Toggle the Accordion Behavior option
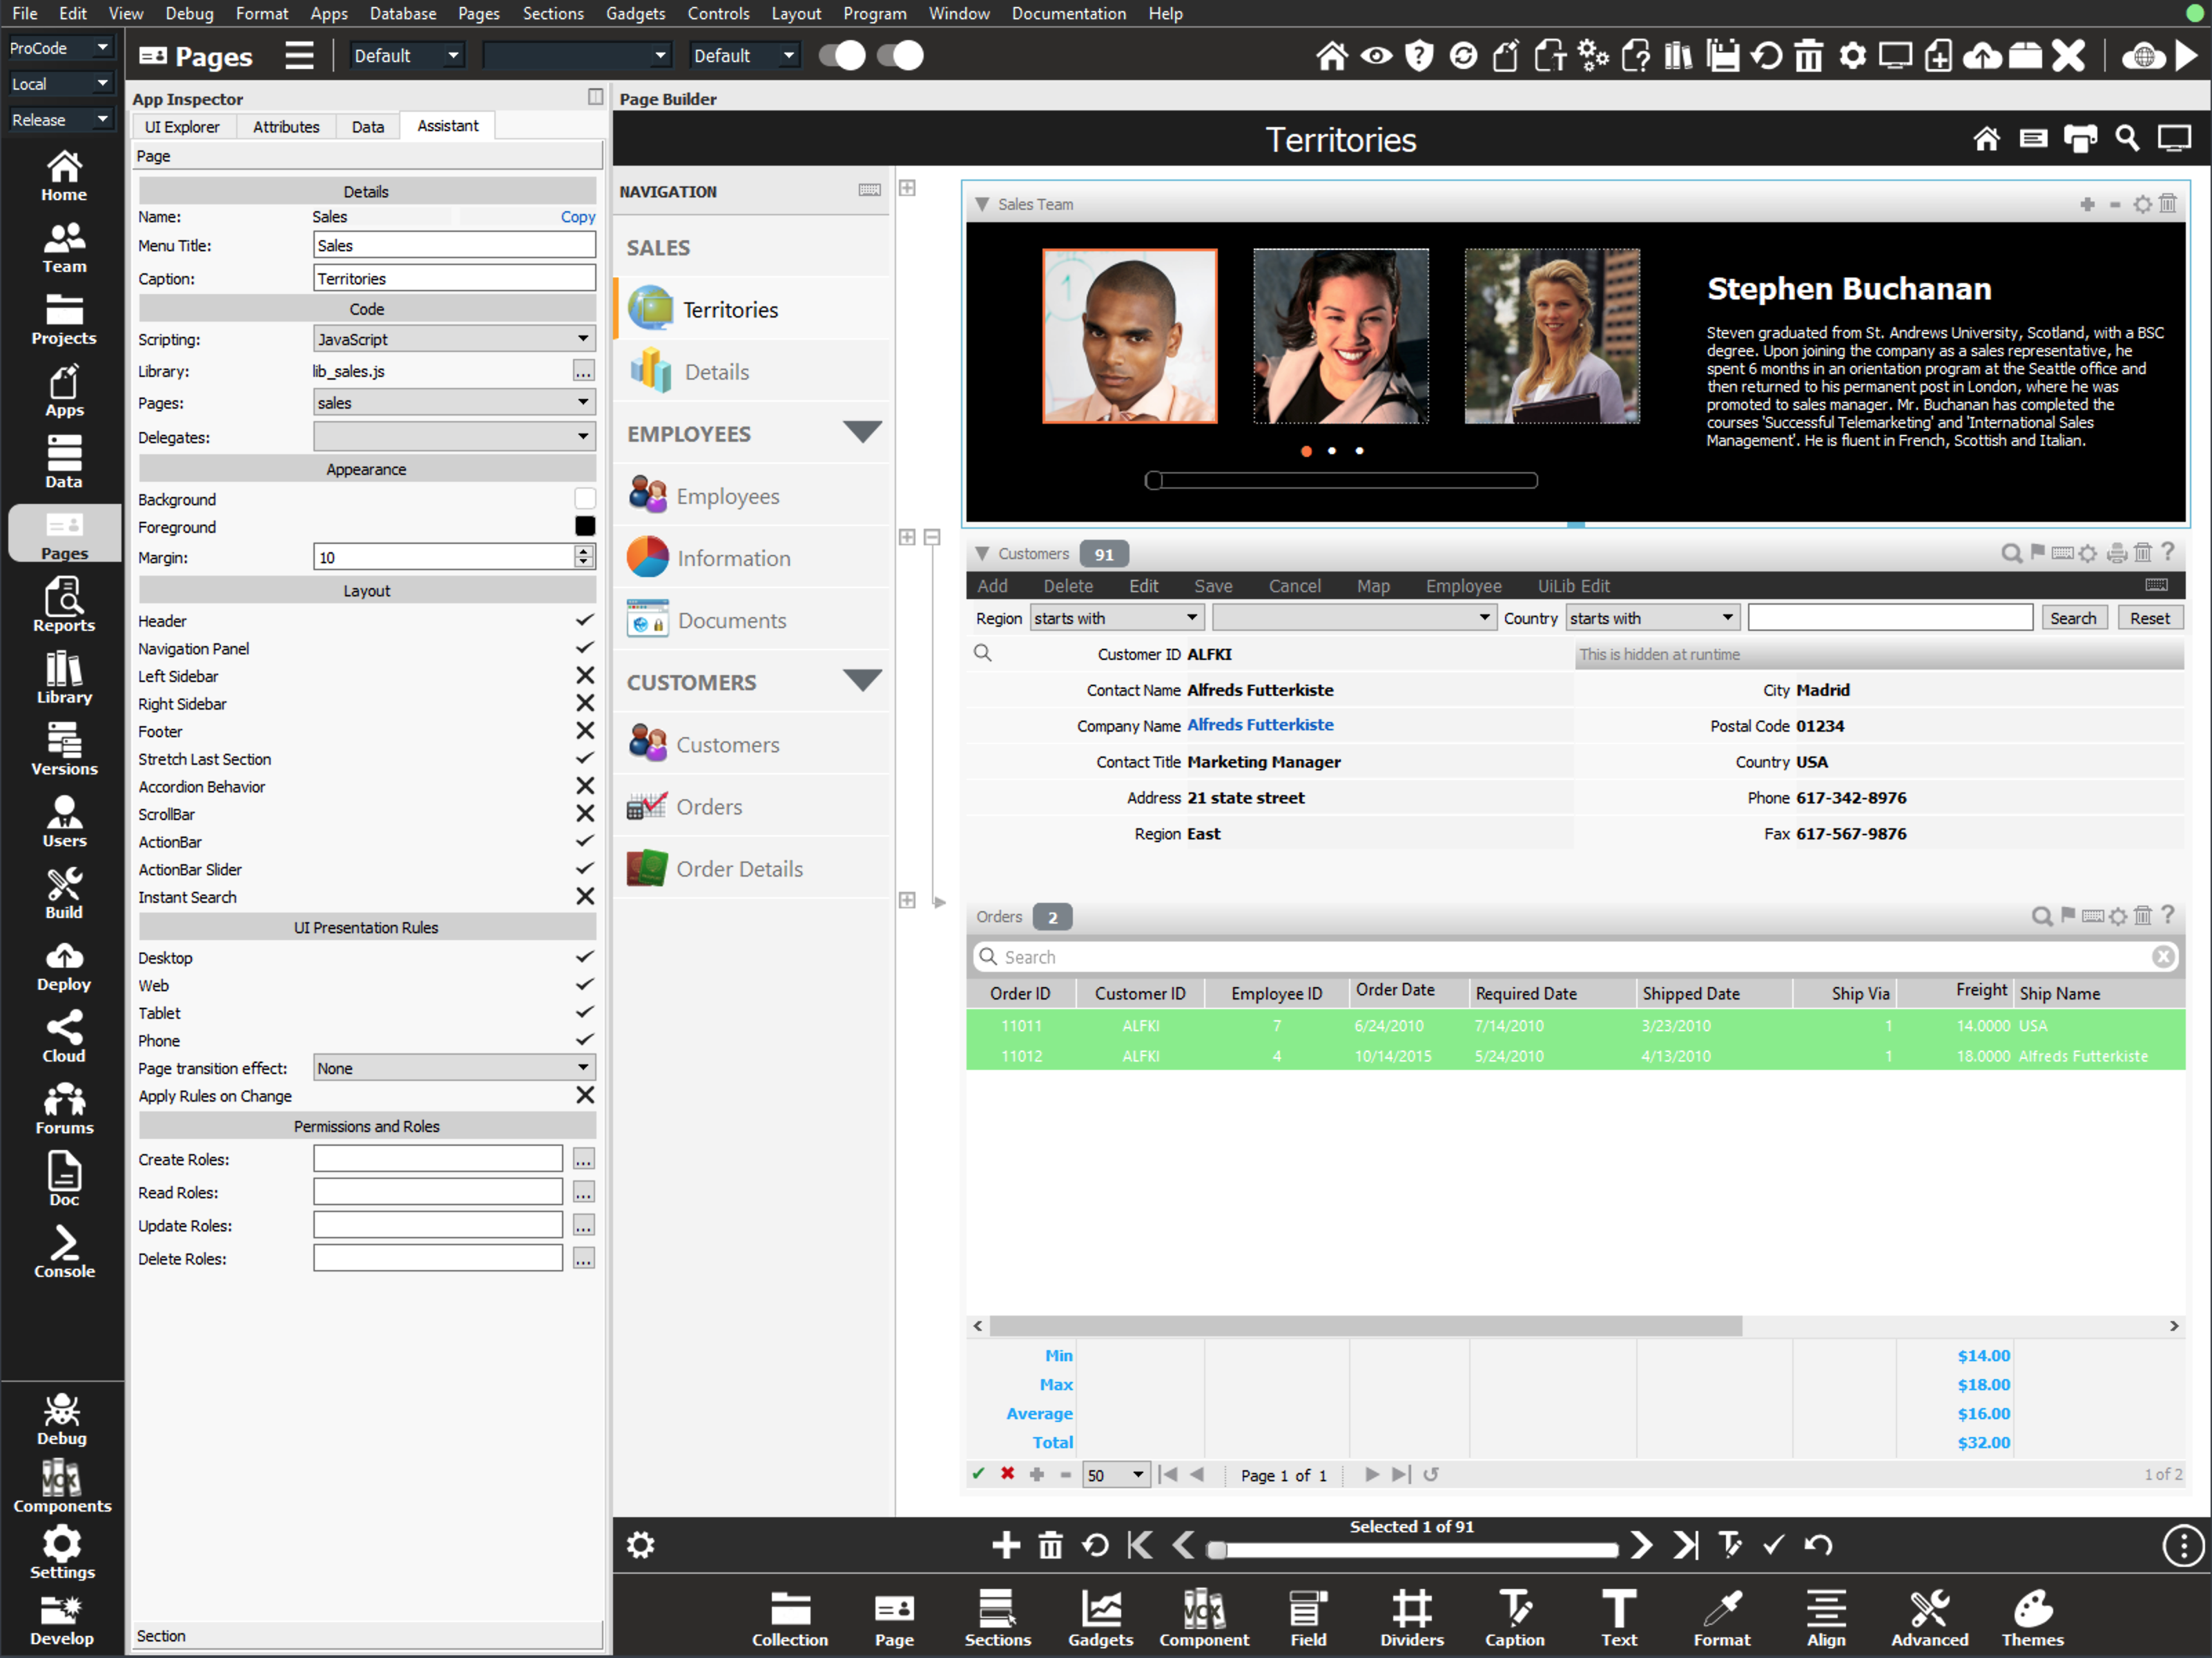Screen dimensions: 2212x1658 pos(584,787)
